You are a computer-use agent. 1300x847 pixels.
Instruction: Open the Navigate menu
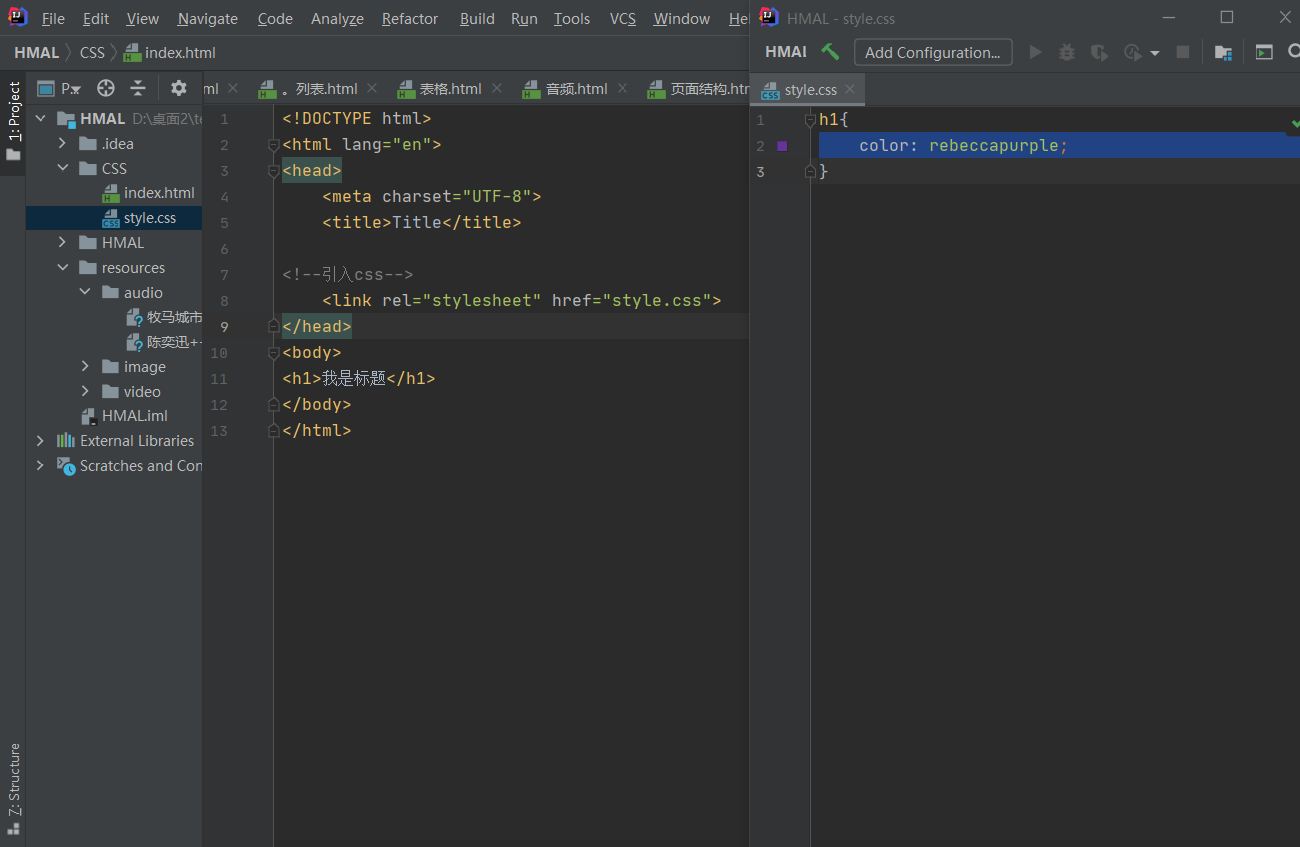pyautogui.click(x=208, y=19)
